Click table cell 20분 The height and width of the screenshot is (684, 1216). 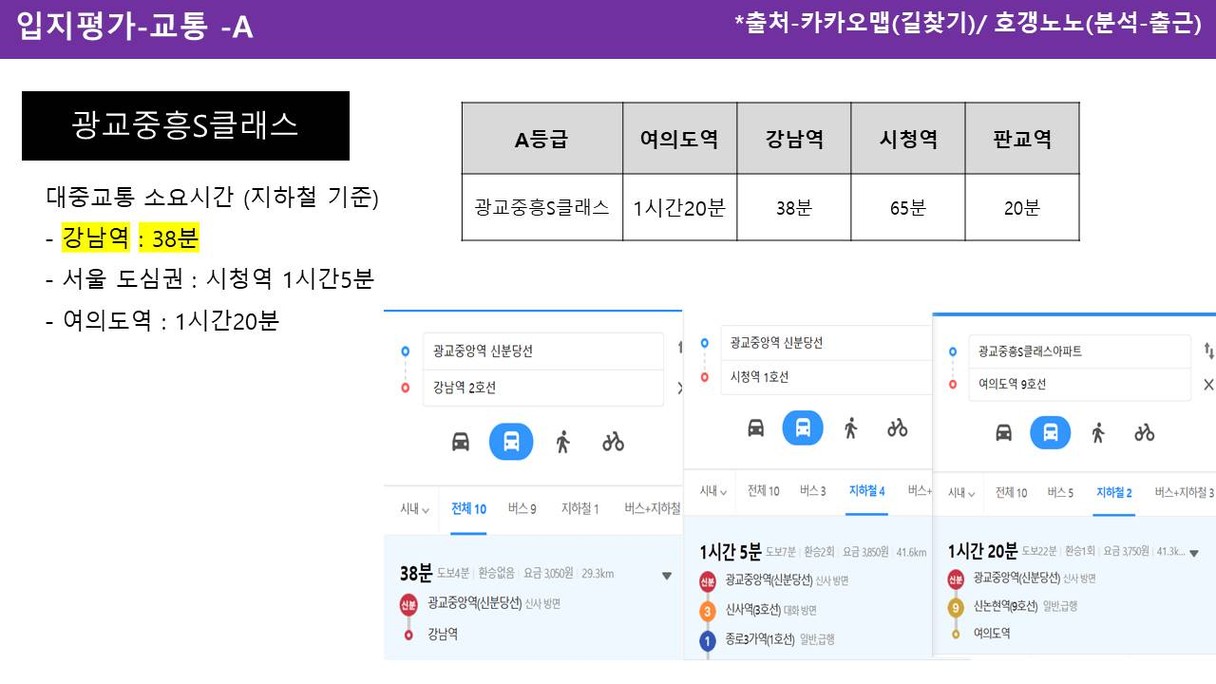(1022, 208)
